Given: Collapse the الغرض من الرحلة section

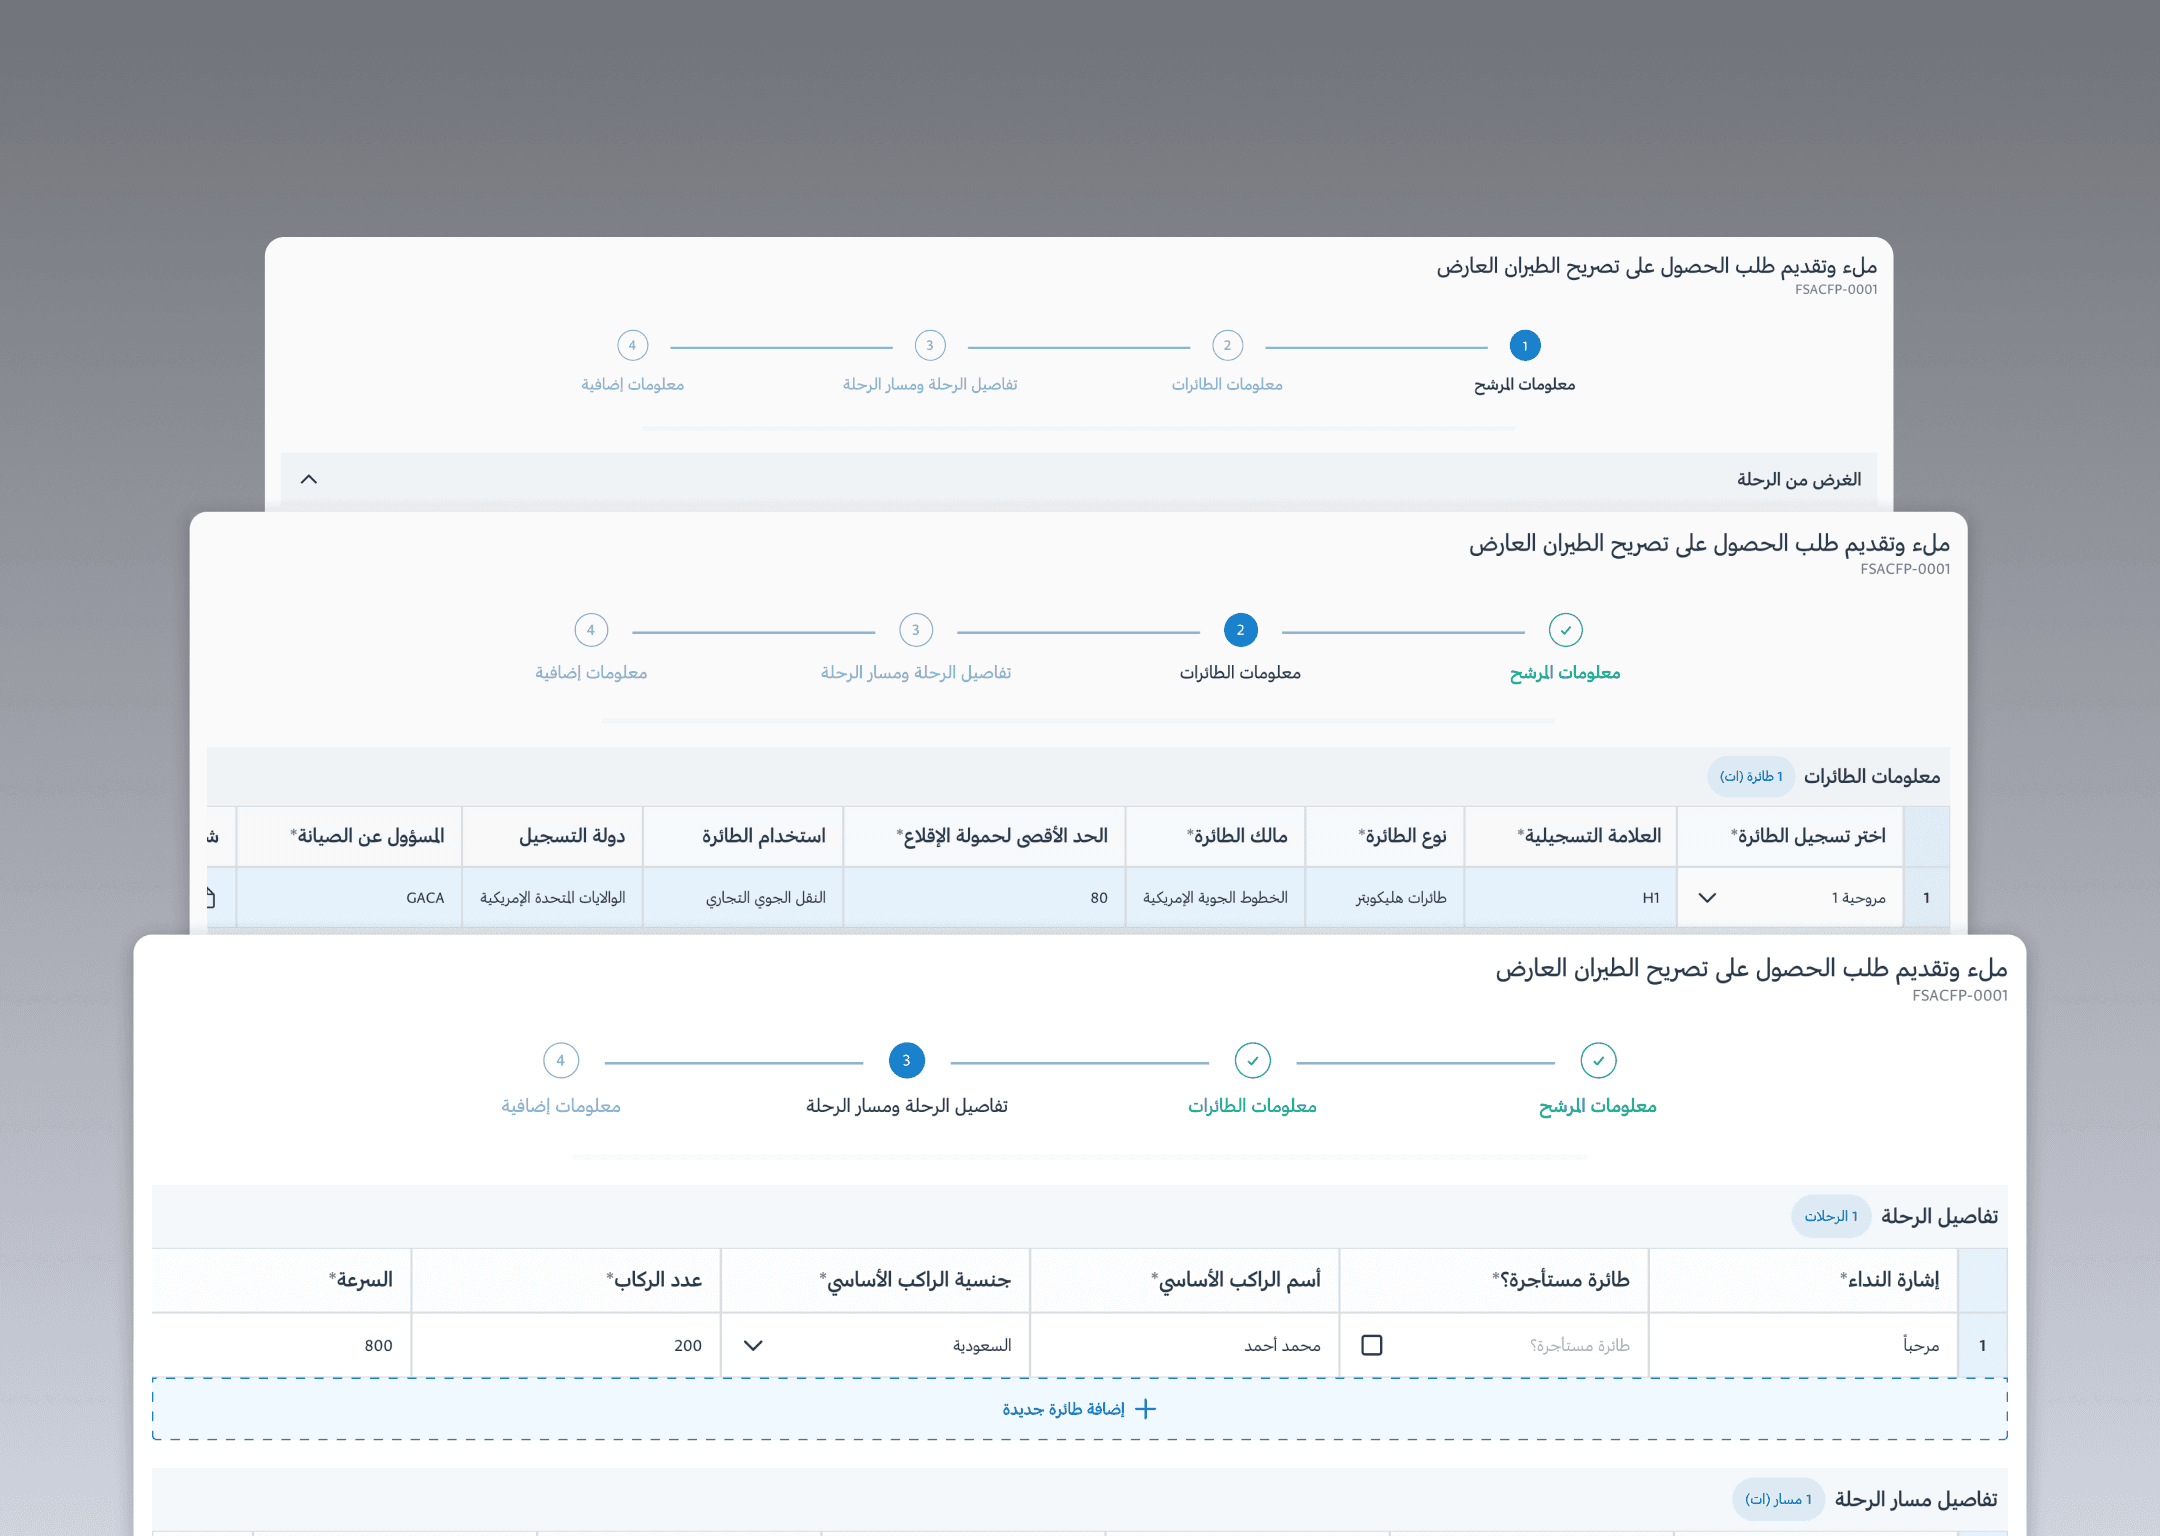Looking at the screenshot, I should tap(308, 479).
